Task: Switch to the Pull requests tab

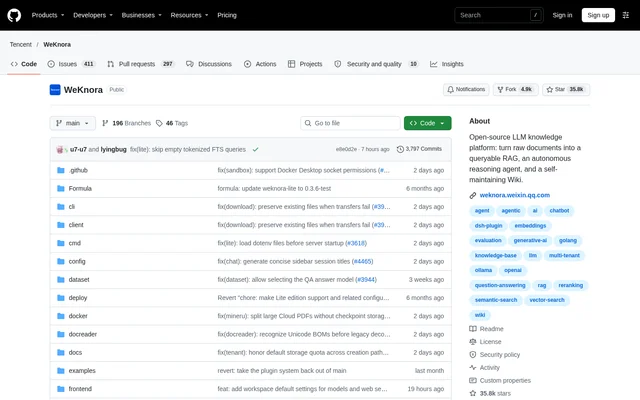Action: coord(140,64)
